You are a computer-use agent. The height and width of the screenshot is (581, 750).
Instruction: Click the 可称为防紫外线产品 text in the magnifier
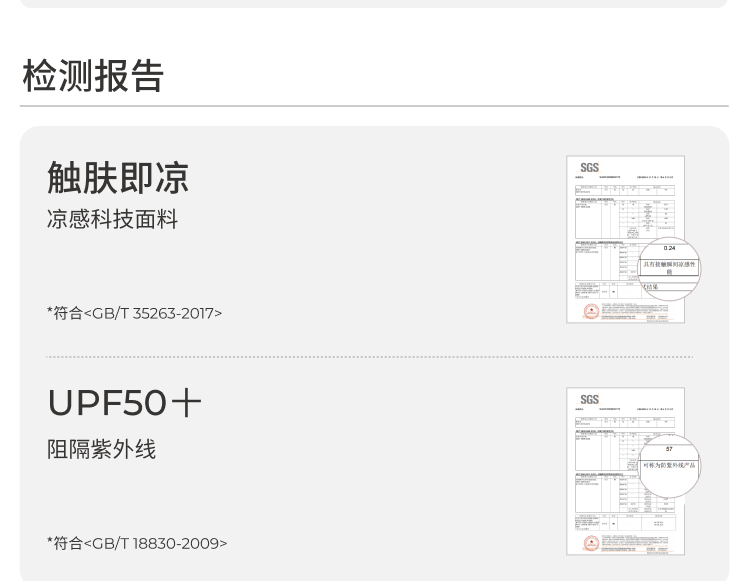669,465
